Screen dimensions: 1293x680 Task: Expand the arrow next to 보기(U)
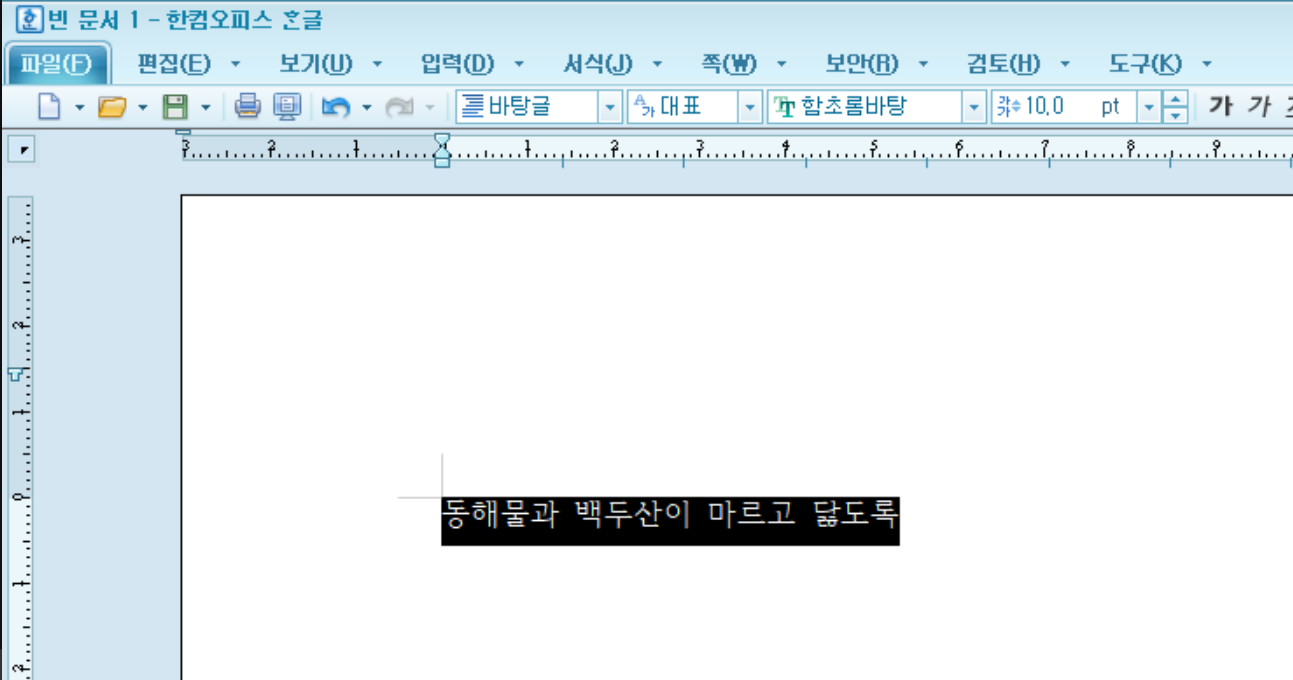point(377,65)
